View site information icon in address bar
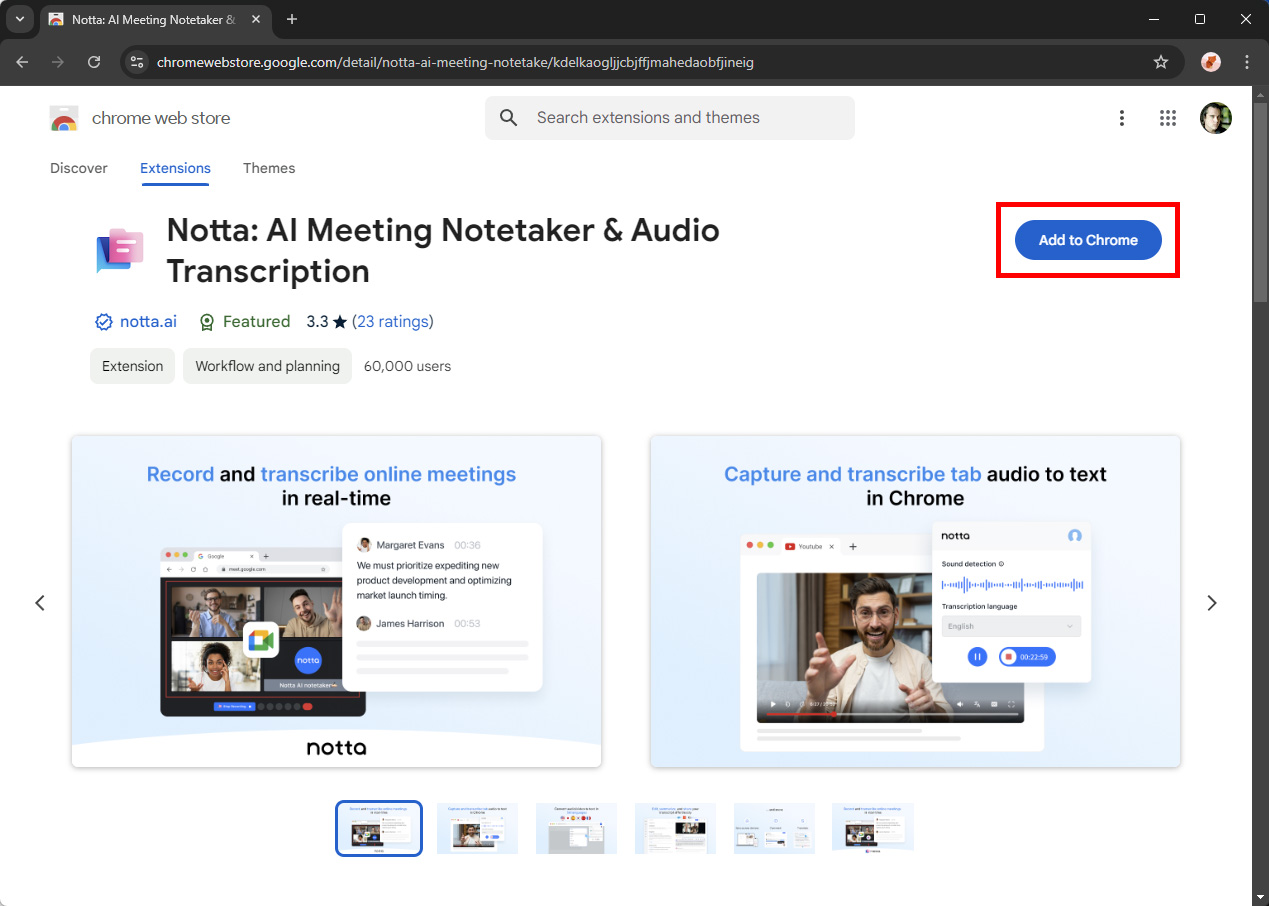The height and width of the screenshot is (906, 1269). 138,62
